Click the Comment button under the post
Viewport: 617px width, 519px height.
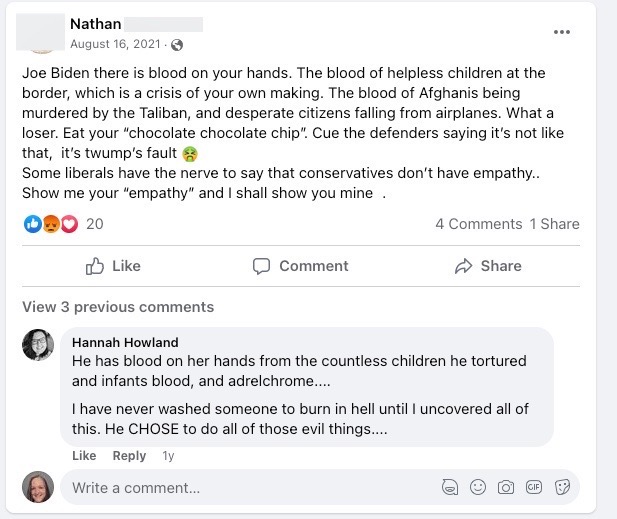click(x=301, y=266)
